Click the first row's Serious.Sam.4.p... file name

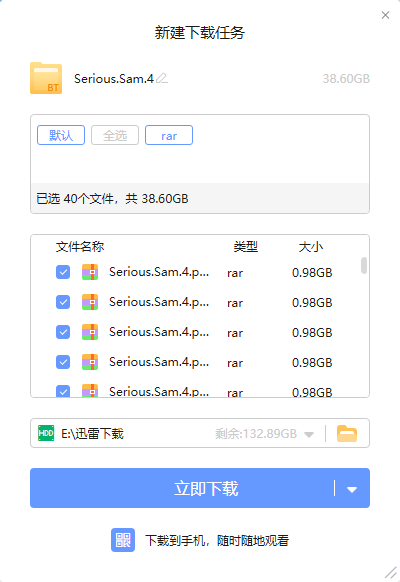point(159,272)
